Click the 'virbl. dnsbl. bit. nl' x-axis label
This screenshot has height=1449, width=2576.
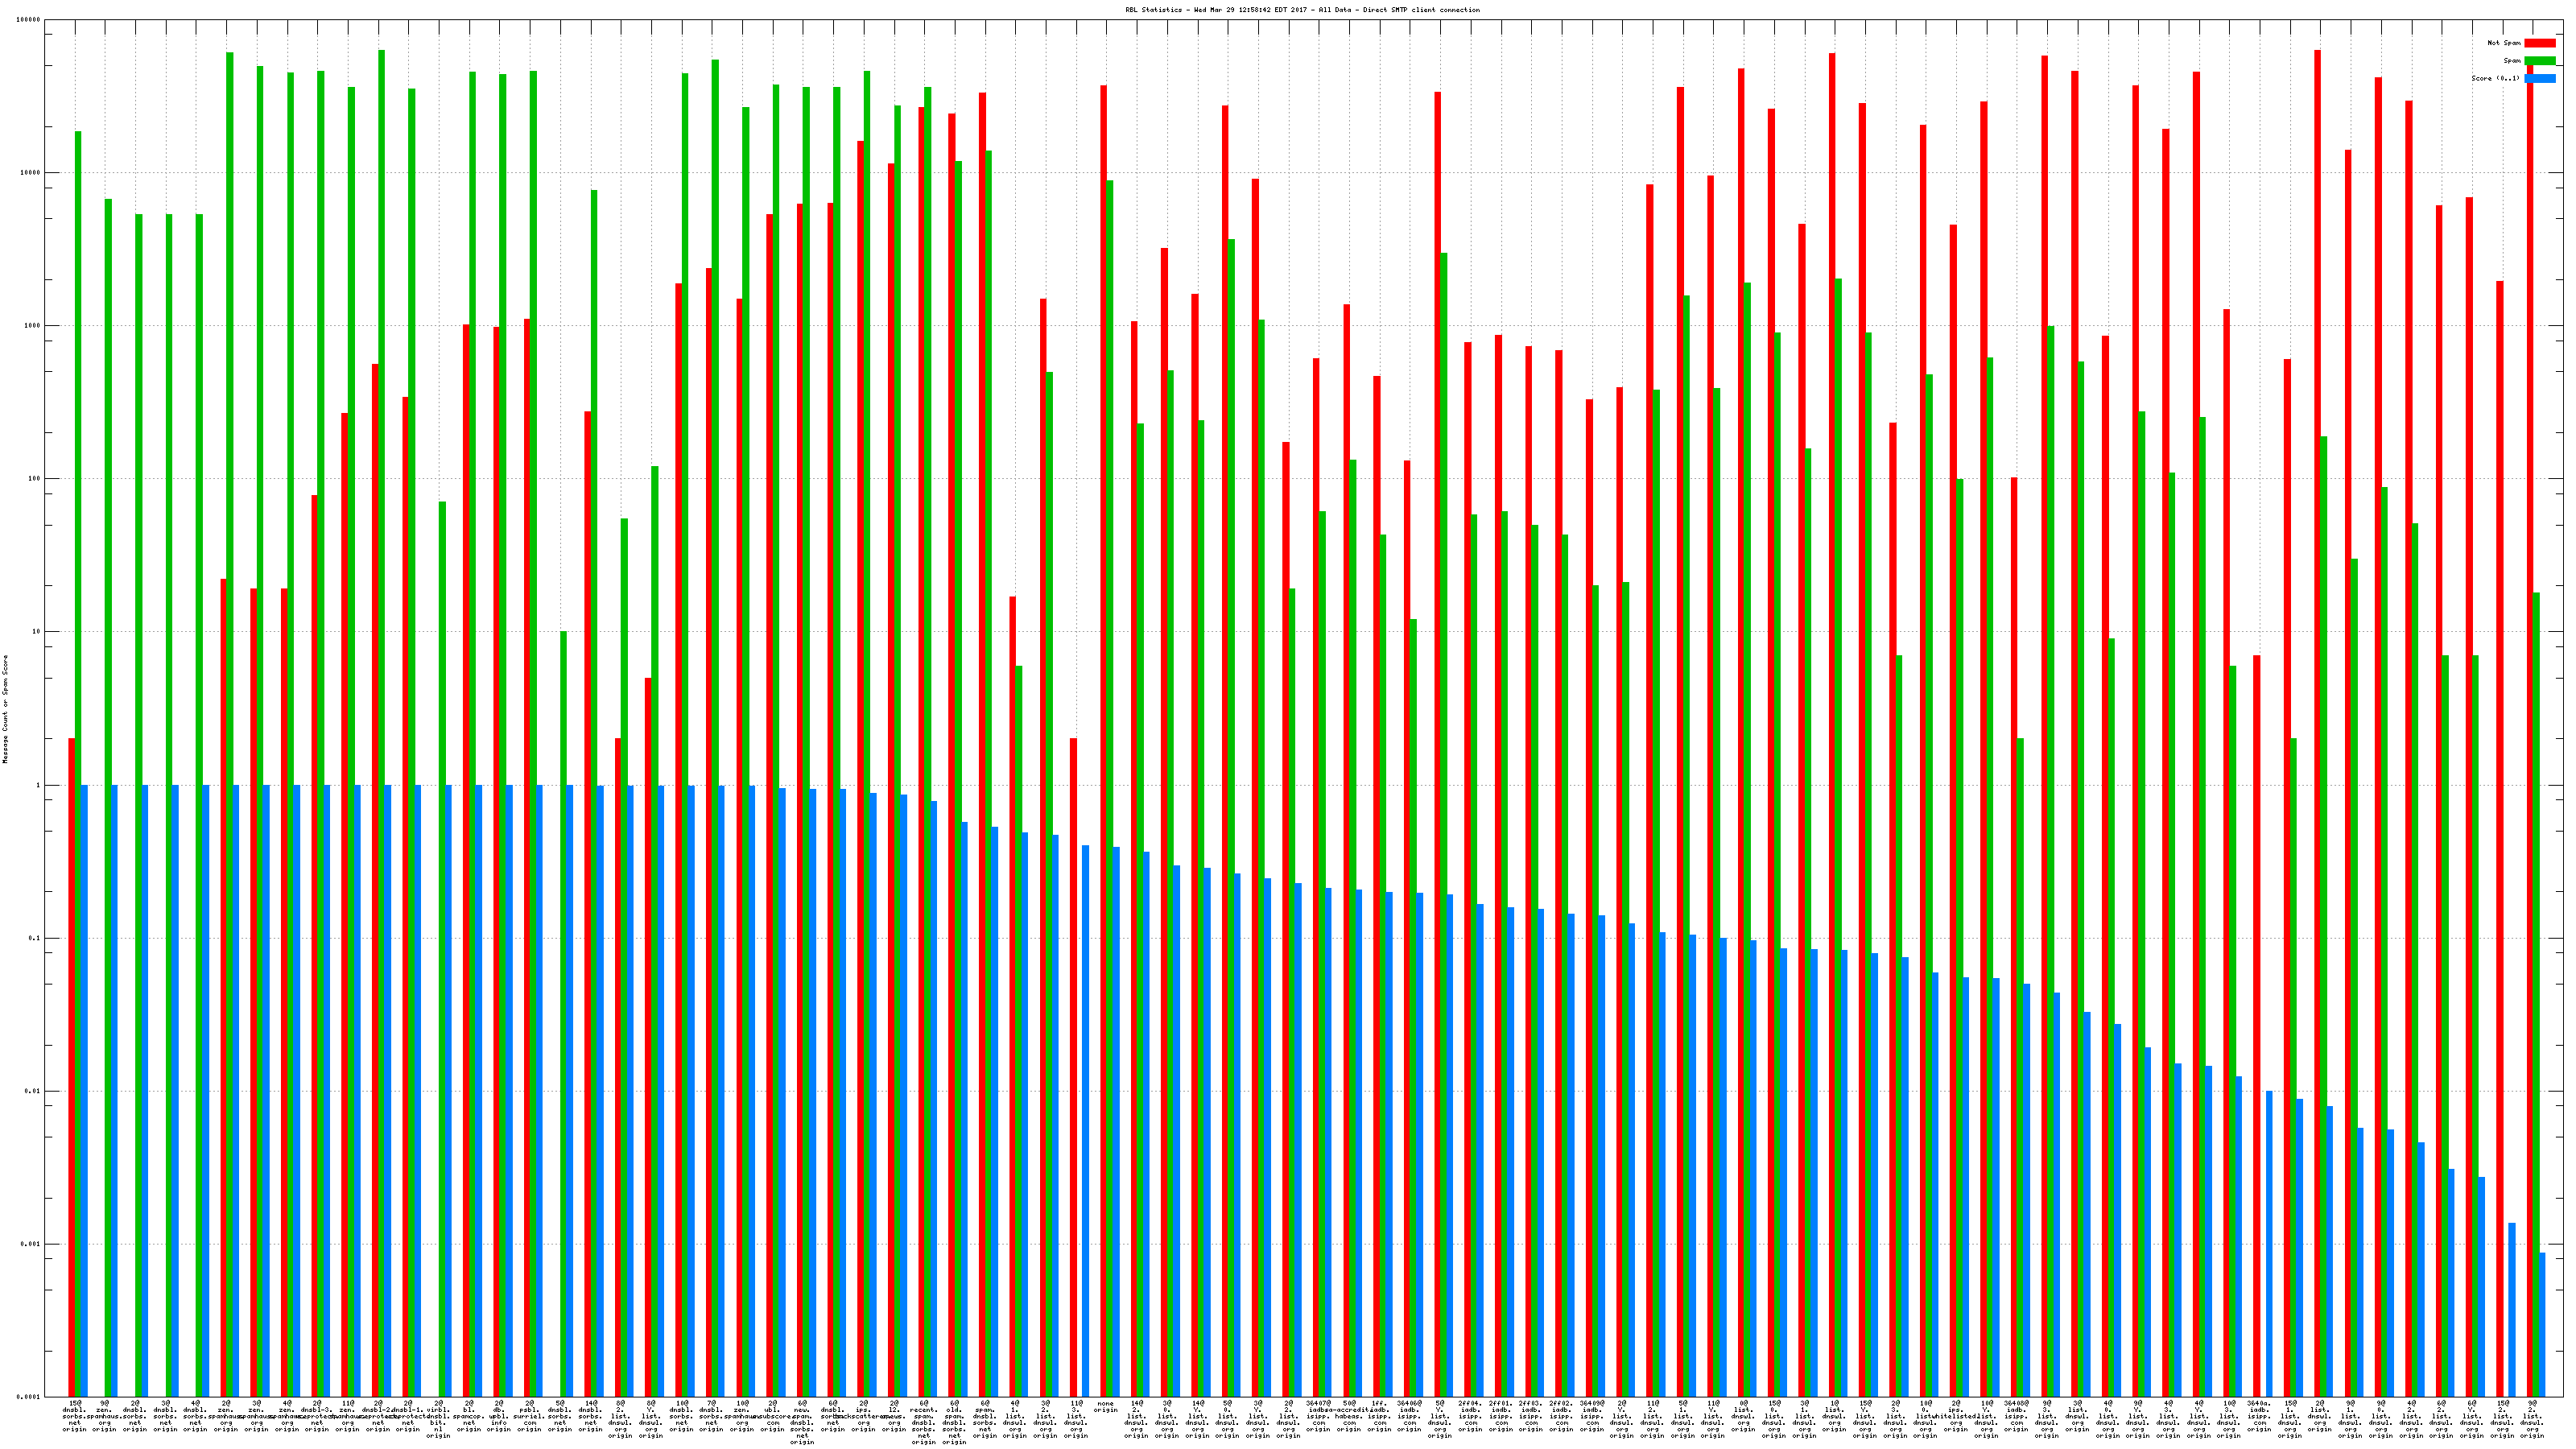click(439, 1419)
